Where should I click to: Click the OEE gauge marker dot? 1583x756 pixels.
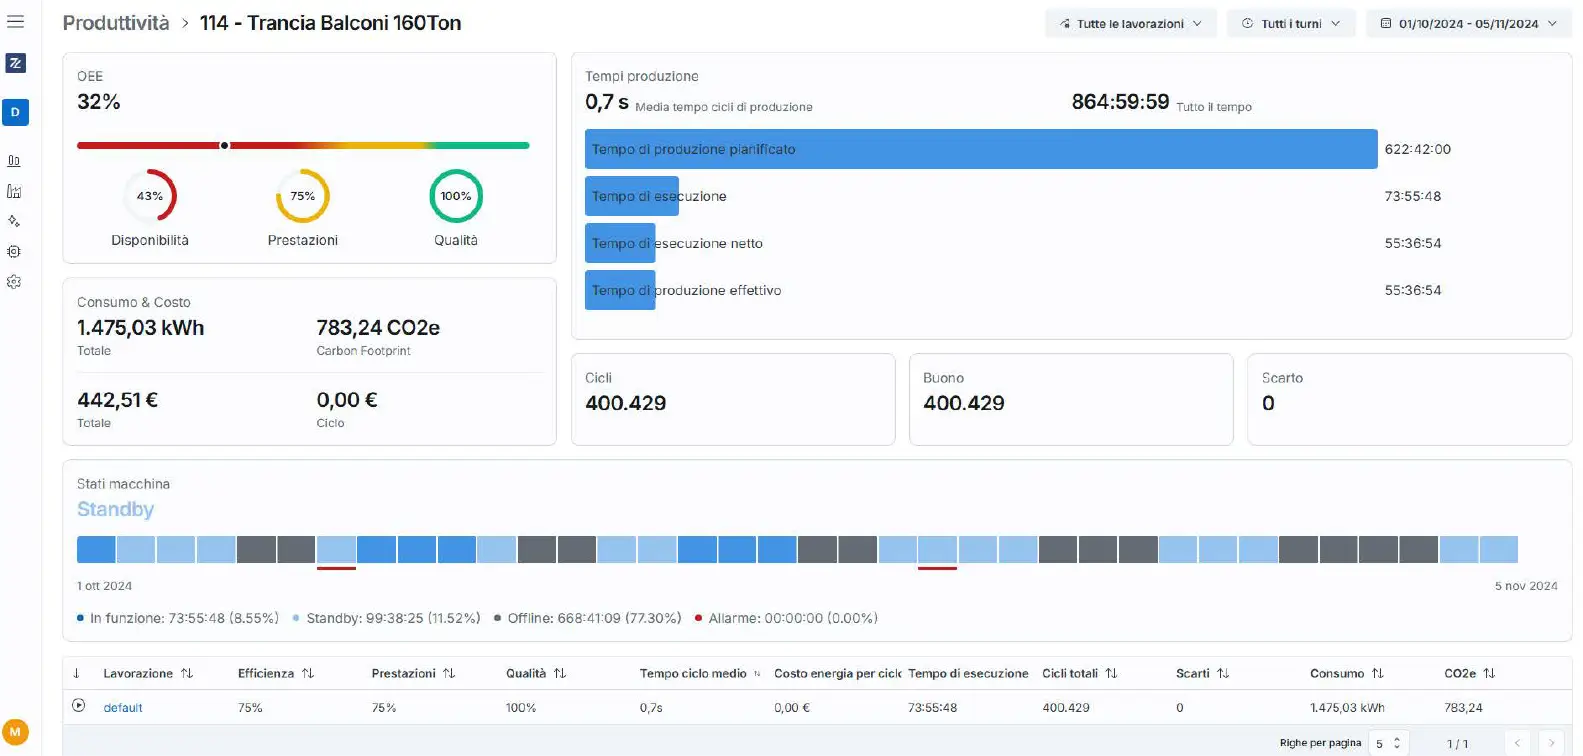224,146
